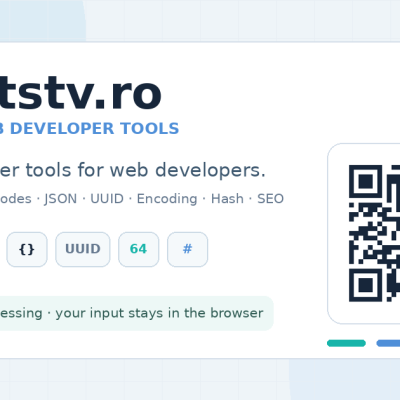Click 'your input stays in the browser' notice
The height and width of the screenshot is (400, 400).
pyautogui.click(x=159, y=313)
